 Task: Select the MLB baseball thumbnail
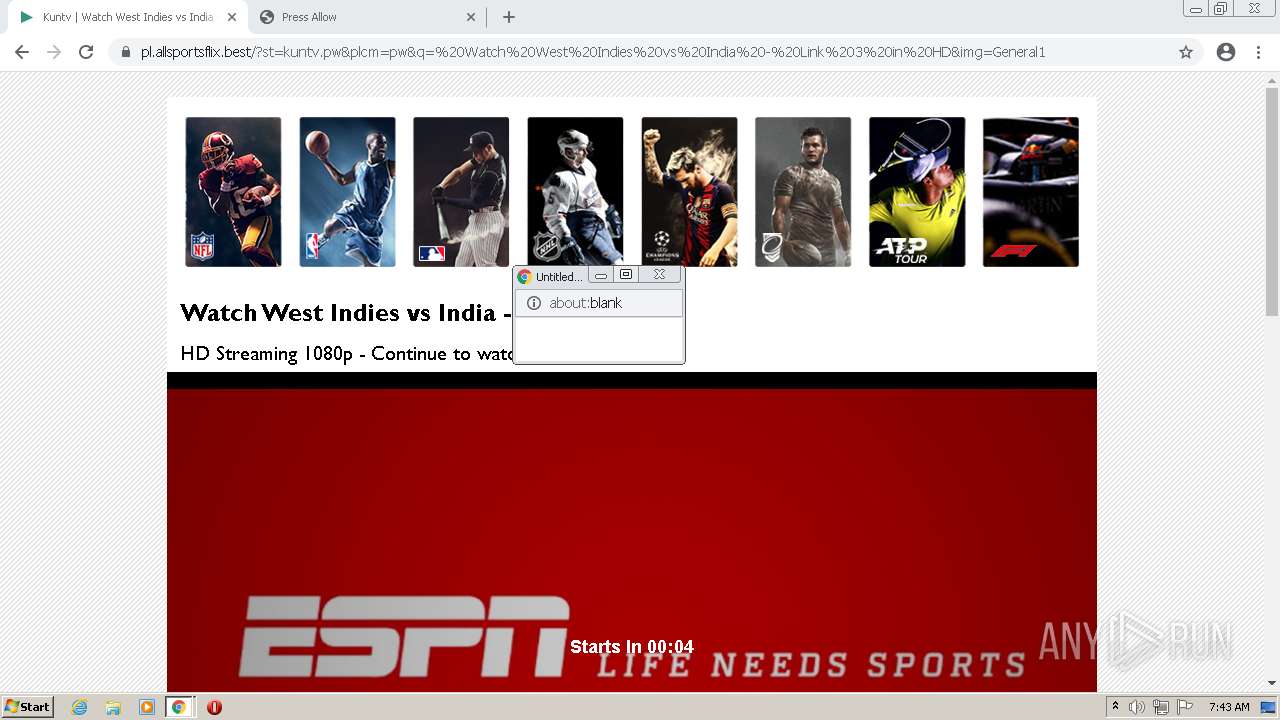[x=461, y=192]
